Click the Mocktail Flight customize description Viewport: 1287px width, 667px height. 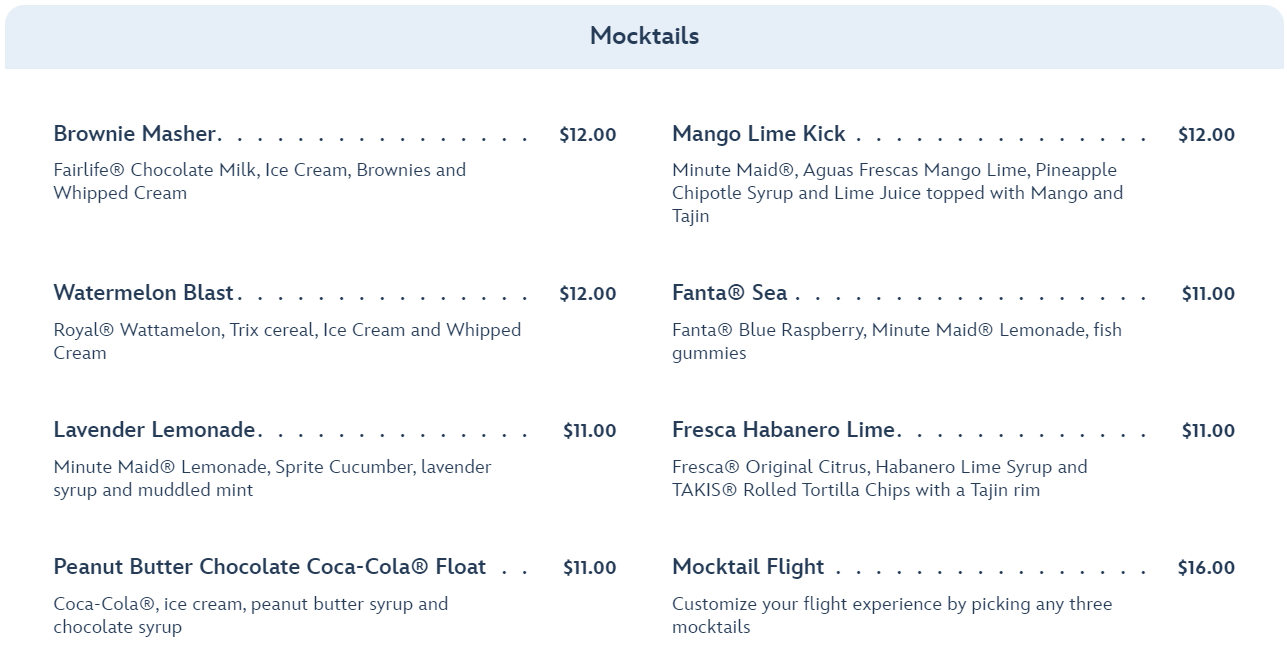pyautogui.click(x=890, y=615)
